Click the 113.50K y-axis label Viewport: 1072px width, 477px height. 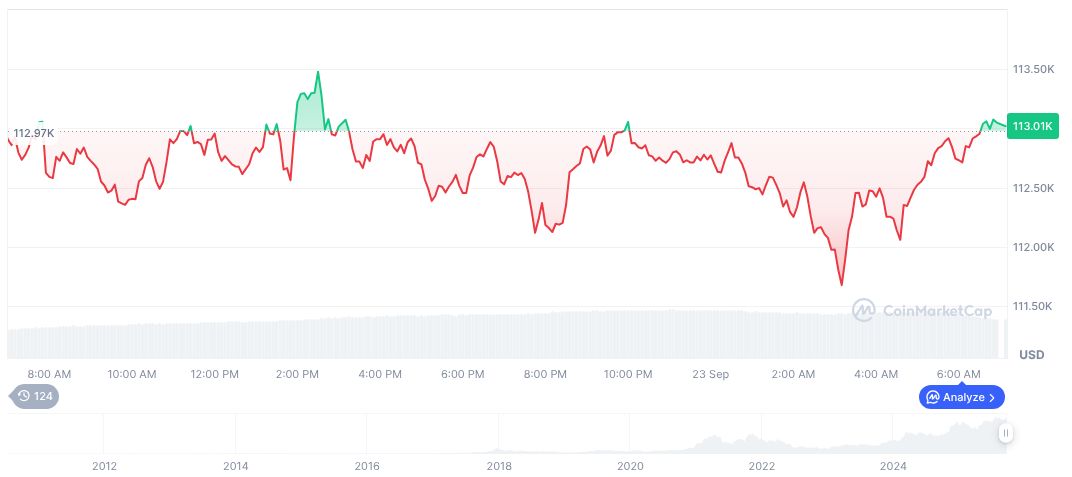pyautogui.click(x=1033, y=70)
